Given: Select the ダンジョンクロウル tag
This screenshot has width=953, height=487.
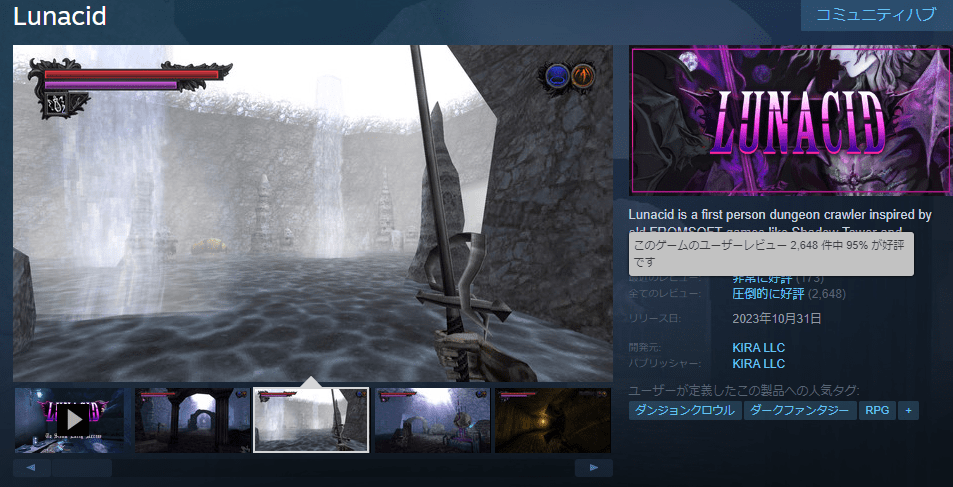Looking at the screenshot, I should coord(685,410).
